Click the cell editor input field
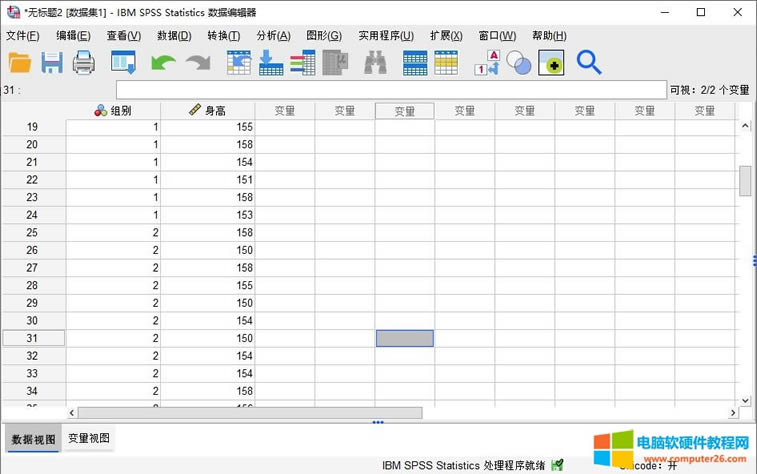Viewport: 757px width, 474px height. [390, 90]
